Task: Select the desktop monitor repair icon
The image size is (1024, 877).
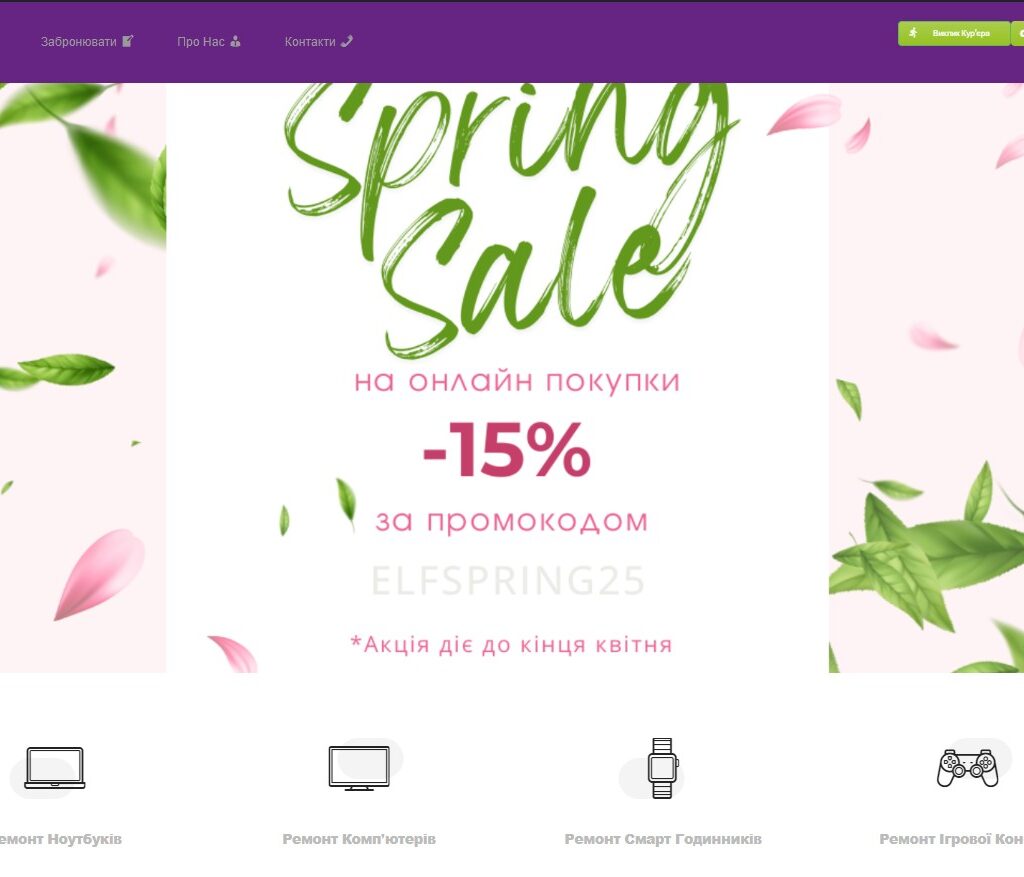Action: pyautogui.click(x=359, y=768)
